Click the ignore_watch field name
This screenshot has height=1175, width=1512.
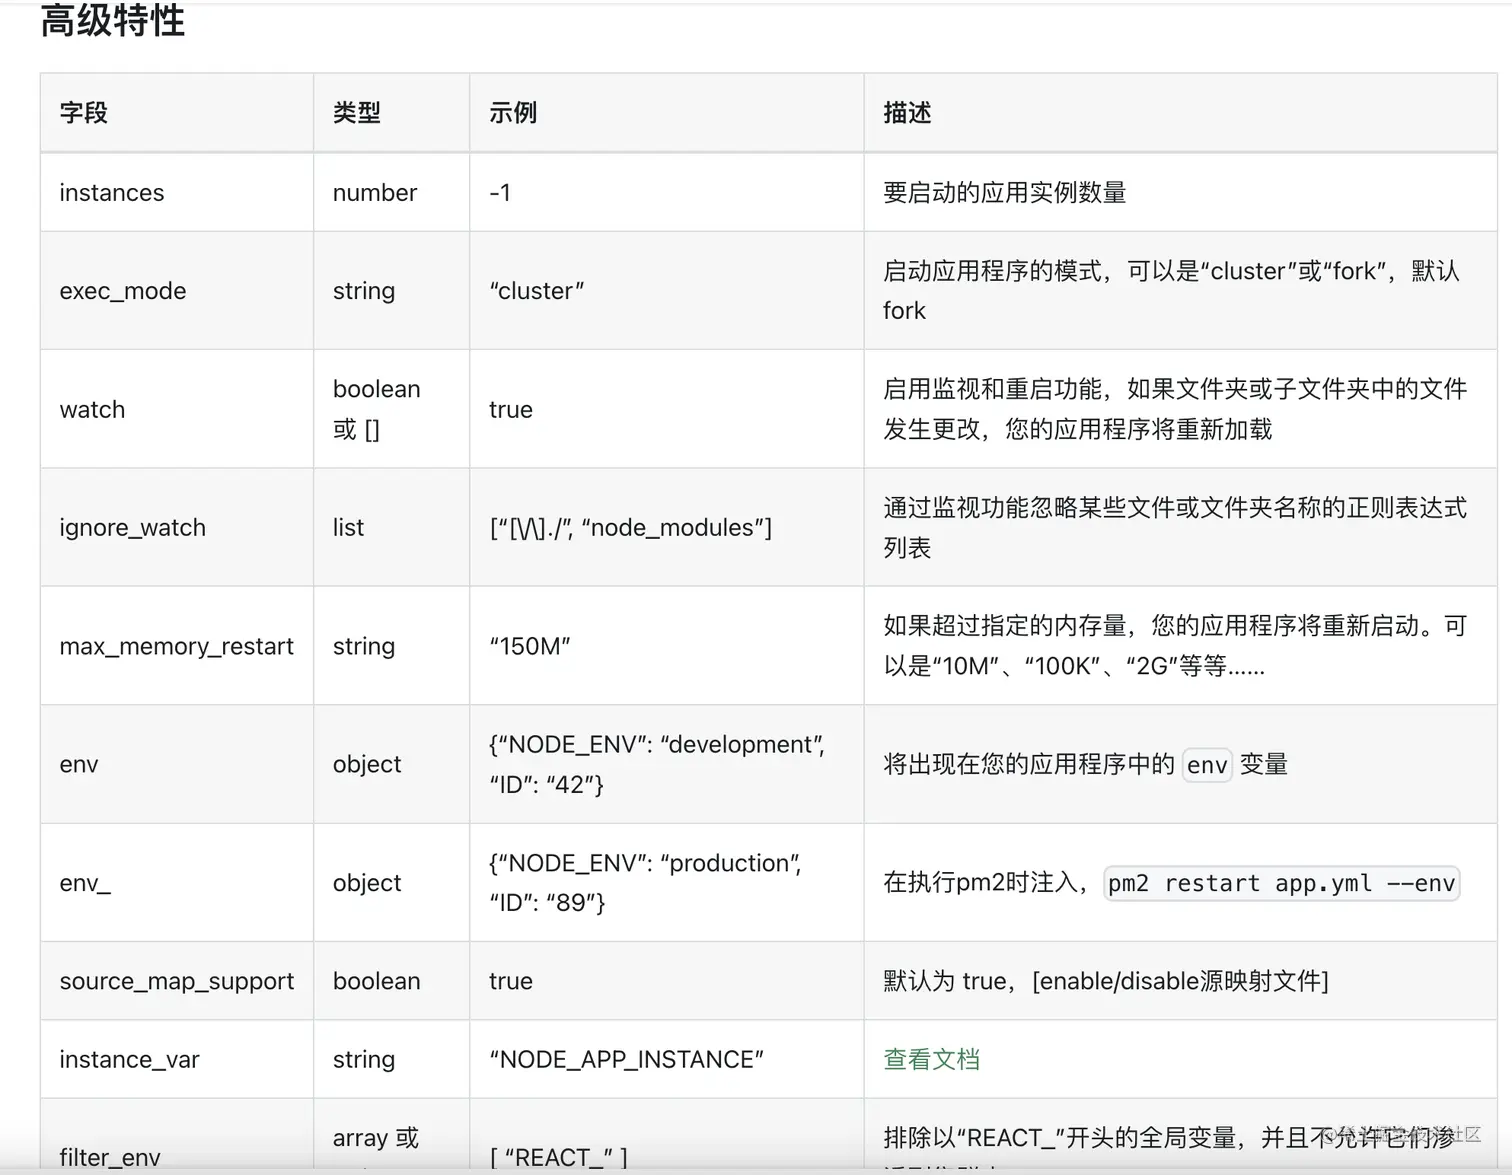point(131,527)
